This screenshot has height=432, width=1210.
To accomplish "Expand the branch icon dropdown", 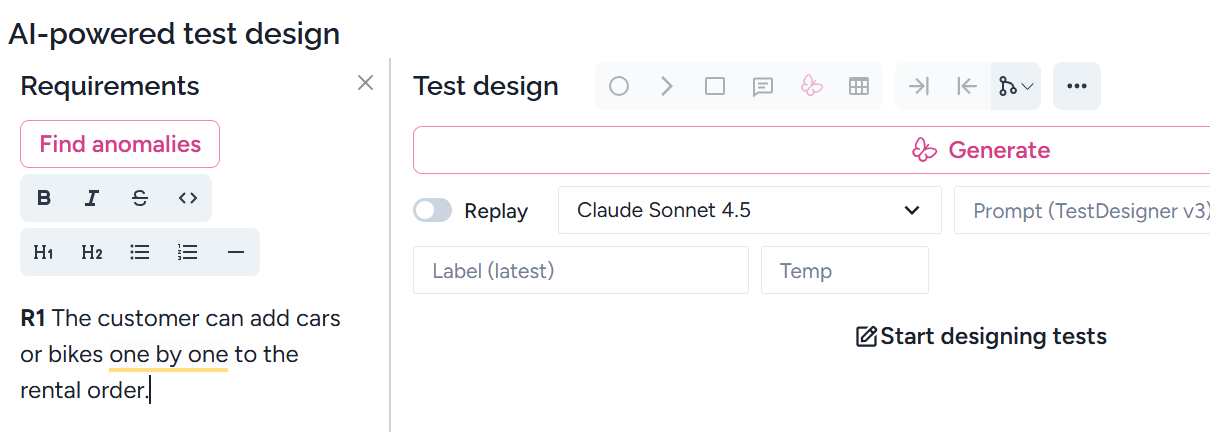I will pyautogui.click(x=1016, y=86).
